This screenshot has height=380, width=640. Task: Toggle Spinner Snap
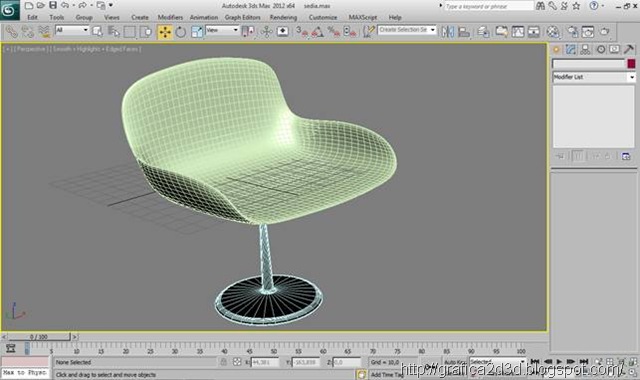click(x=350, y=31)
